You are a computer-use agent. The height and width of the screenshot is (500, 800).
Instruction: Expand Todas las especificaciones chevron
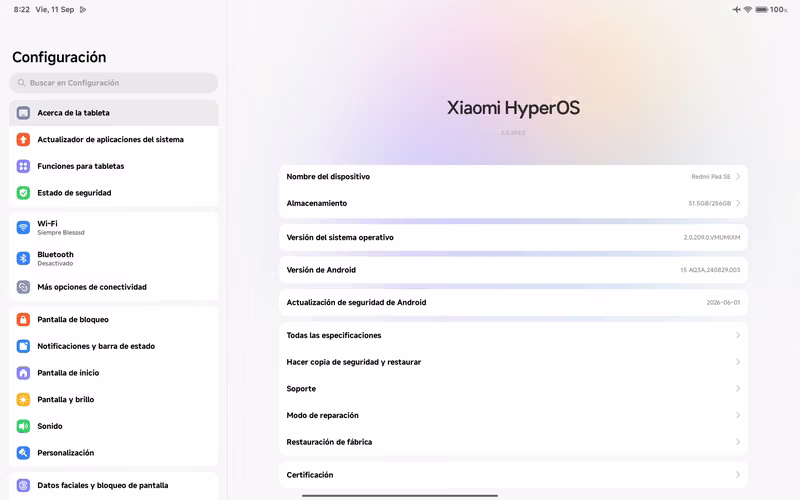pos(738,335)
